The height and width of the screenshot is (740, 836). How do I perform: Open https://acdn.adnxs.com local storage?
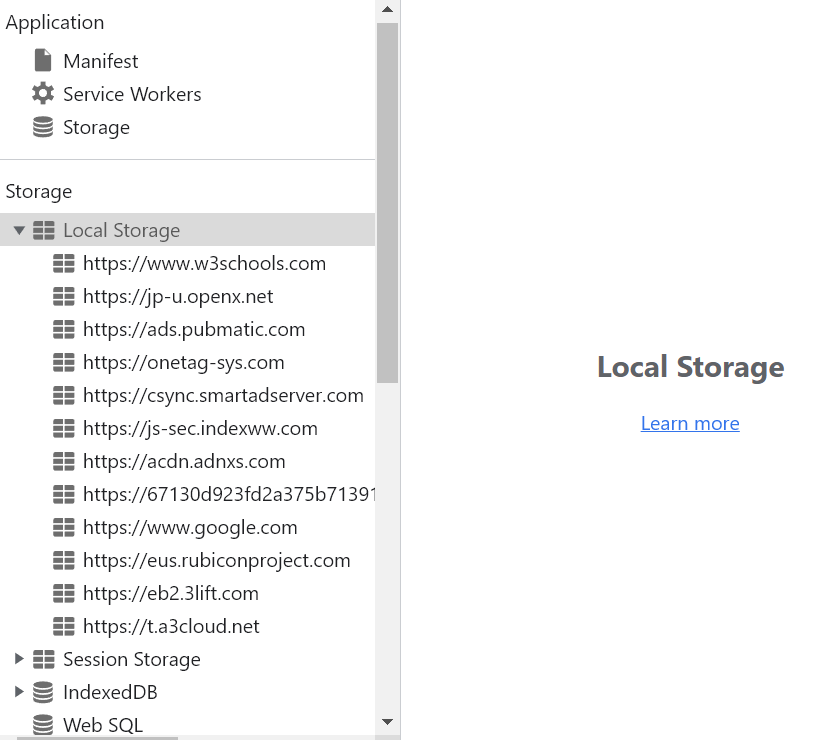pos(184,462)
